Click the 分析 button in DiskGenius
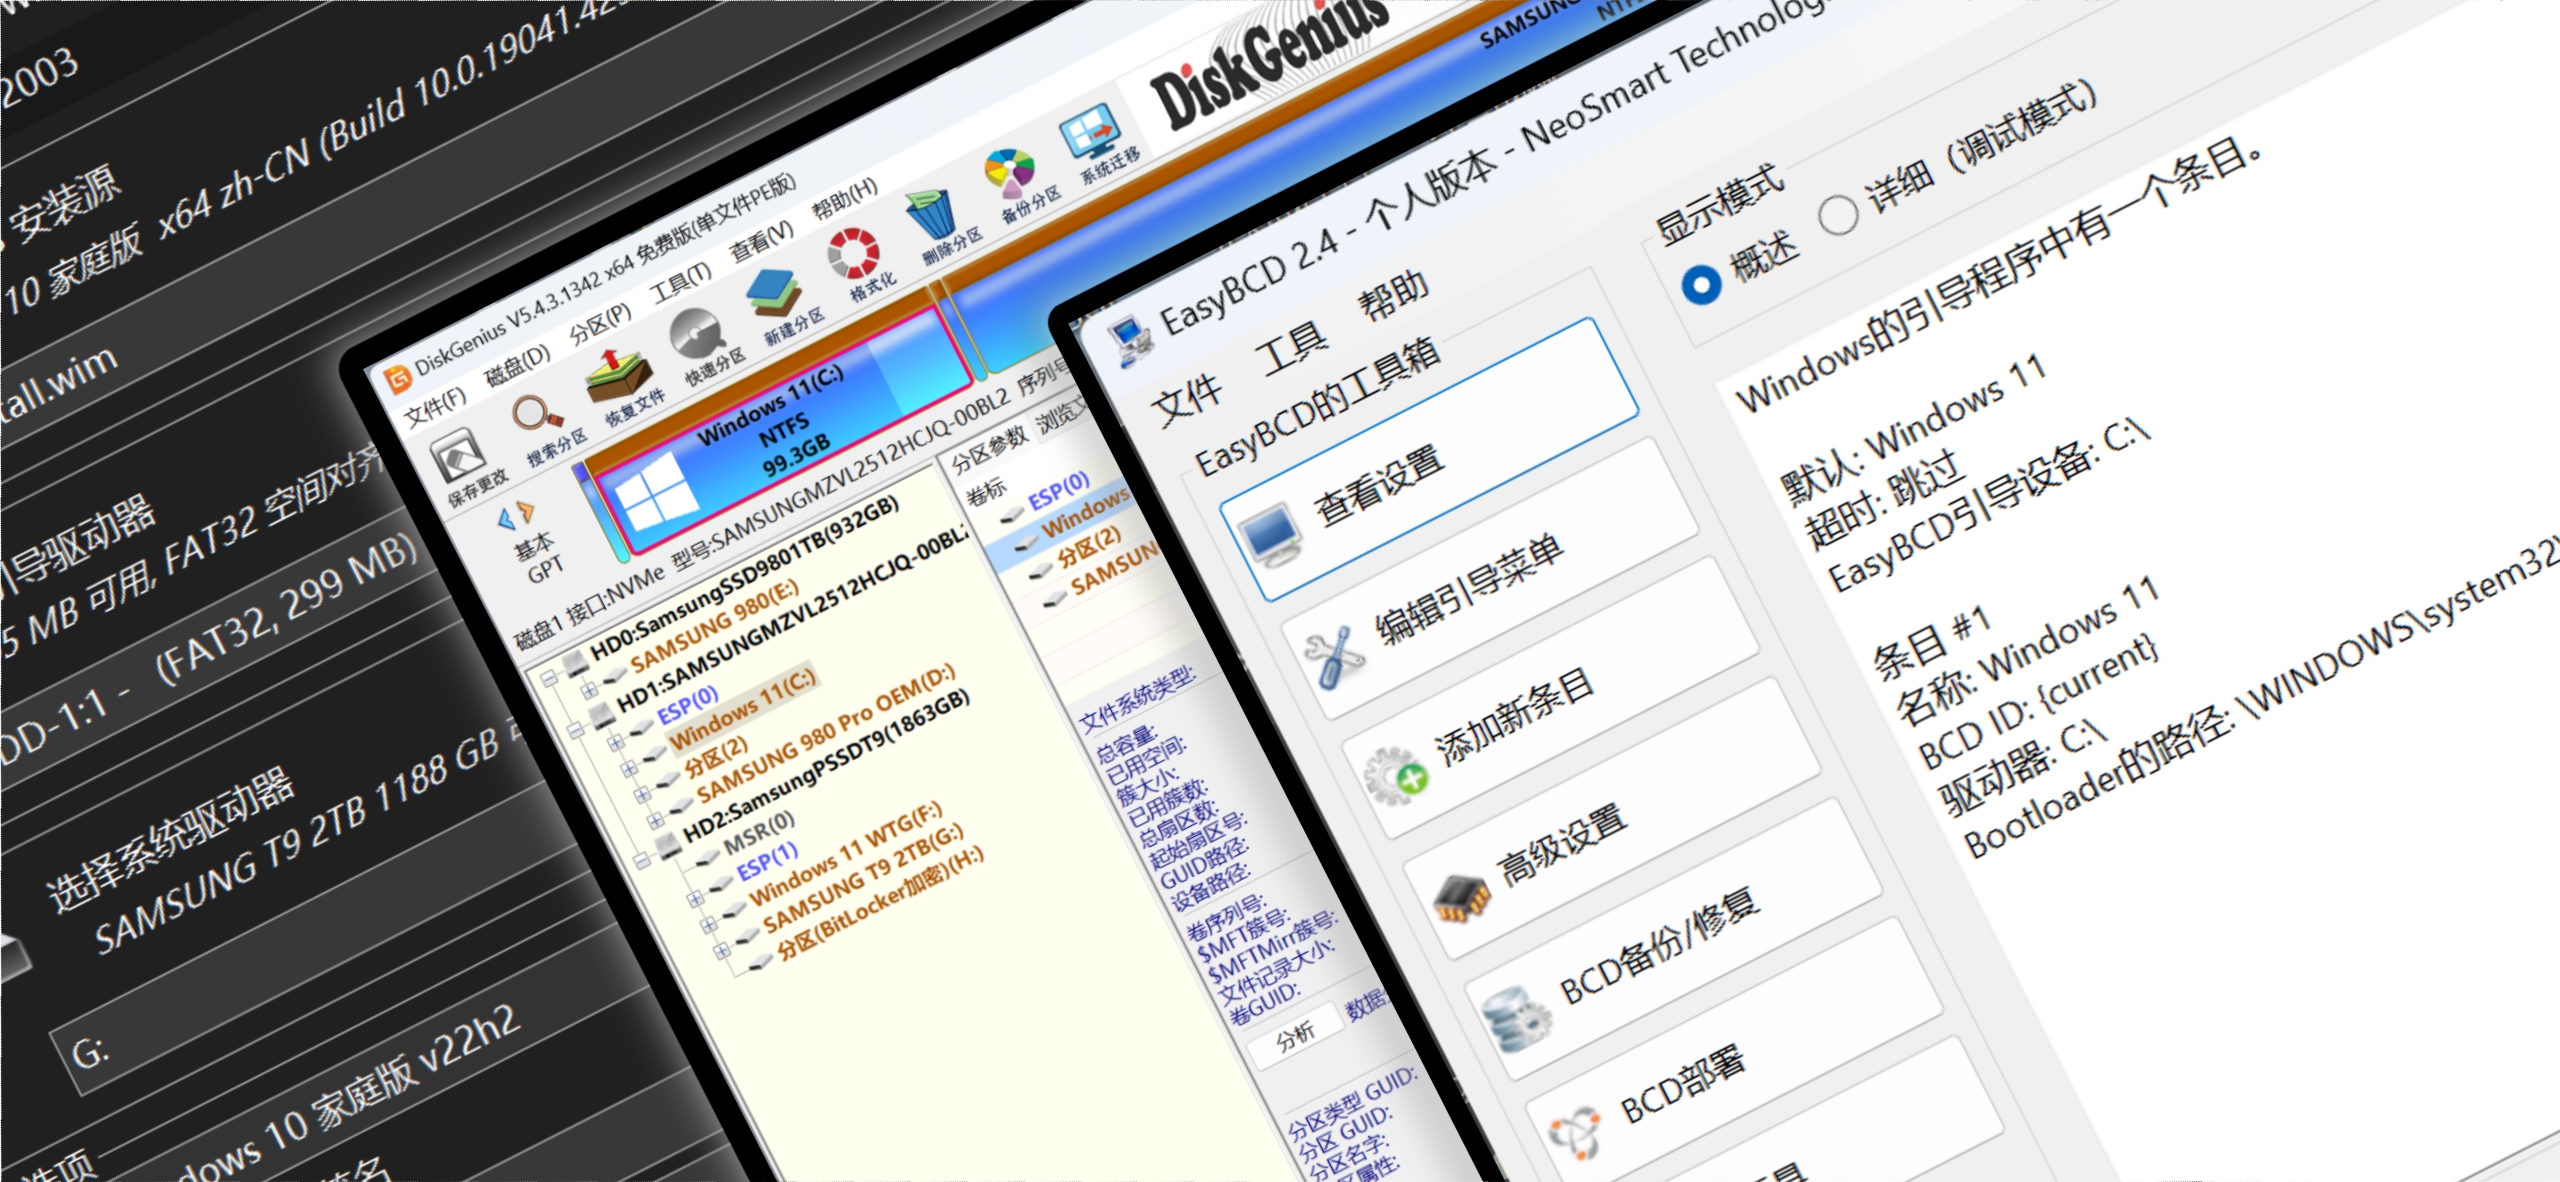 [x=1295, y=1037]
